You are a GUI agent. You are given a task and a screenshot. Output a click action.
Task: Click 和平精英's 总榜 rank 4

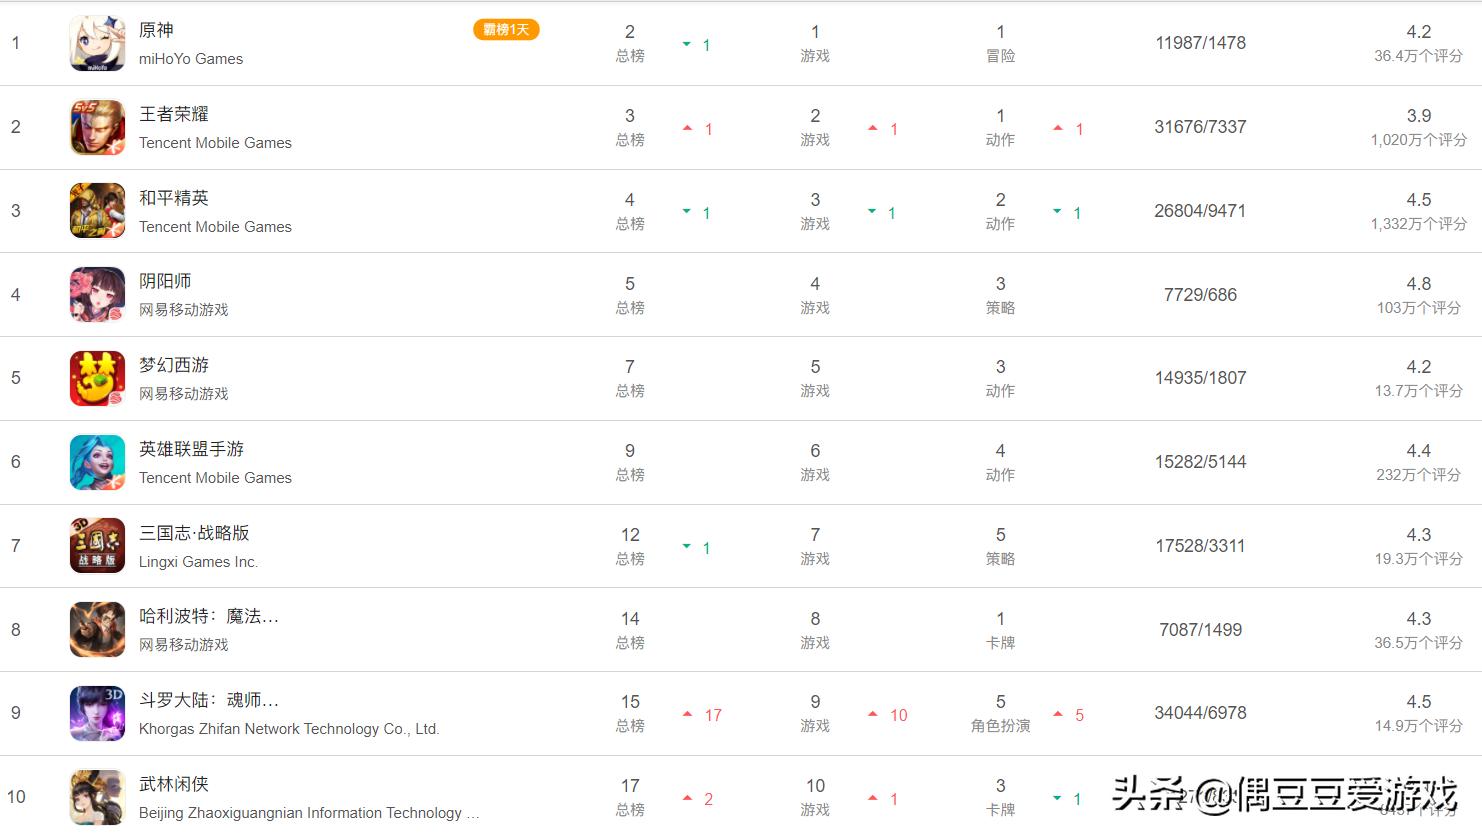click(x=630, y=200)
